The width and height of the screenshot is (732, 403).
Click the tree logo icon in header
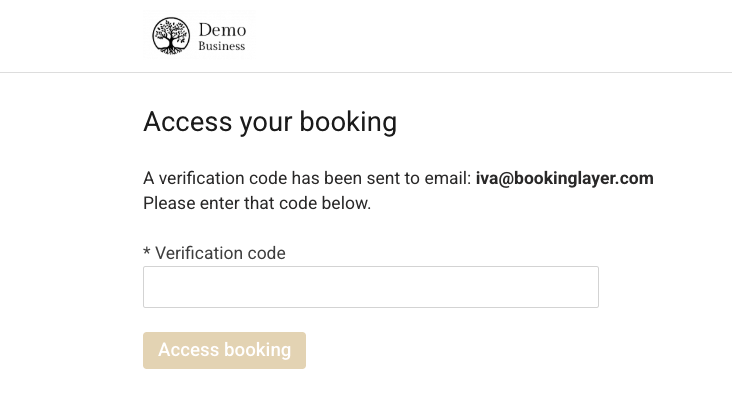[171, 36]
